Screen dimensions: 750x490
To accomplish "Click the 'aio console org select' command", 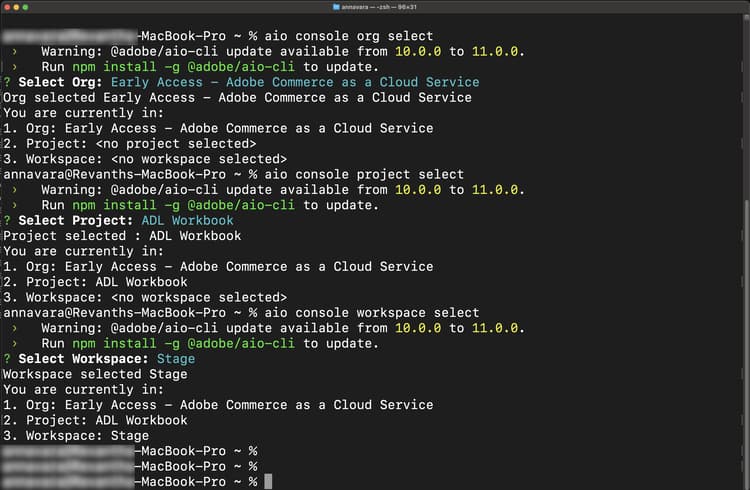I will (x=349, y=36).
